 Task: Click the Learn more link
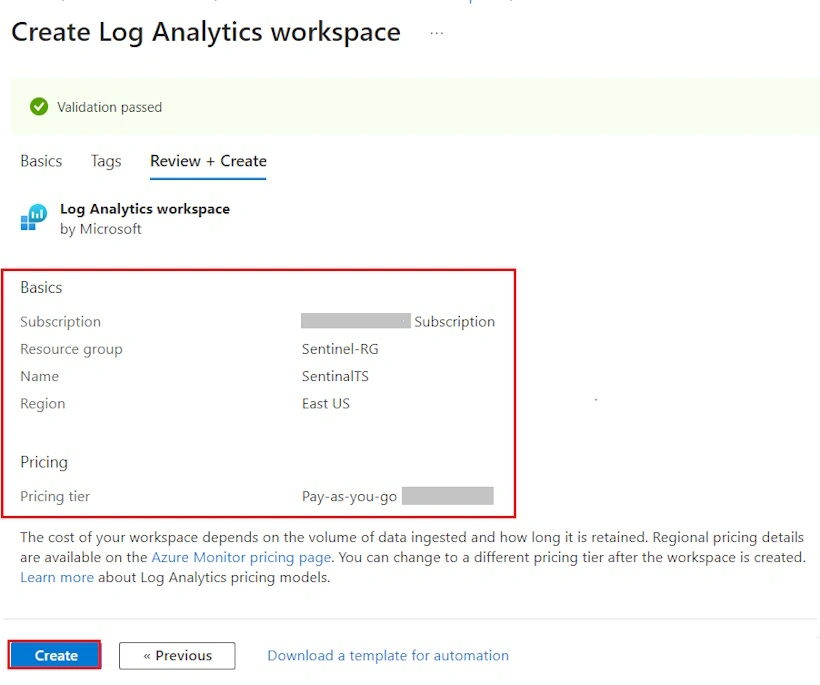(57, 577)
